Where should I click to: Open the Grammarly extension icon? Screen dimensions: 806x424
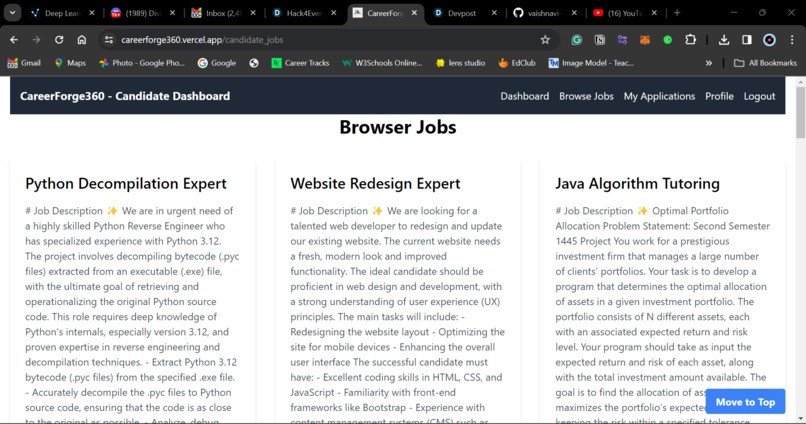(x=577, y=40)
